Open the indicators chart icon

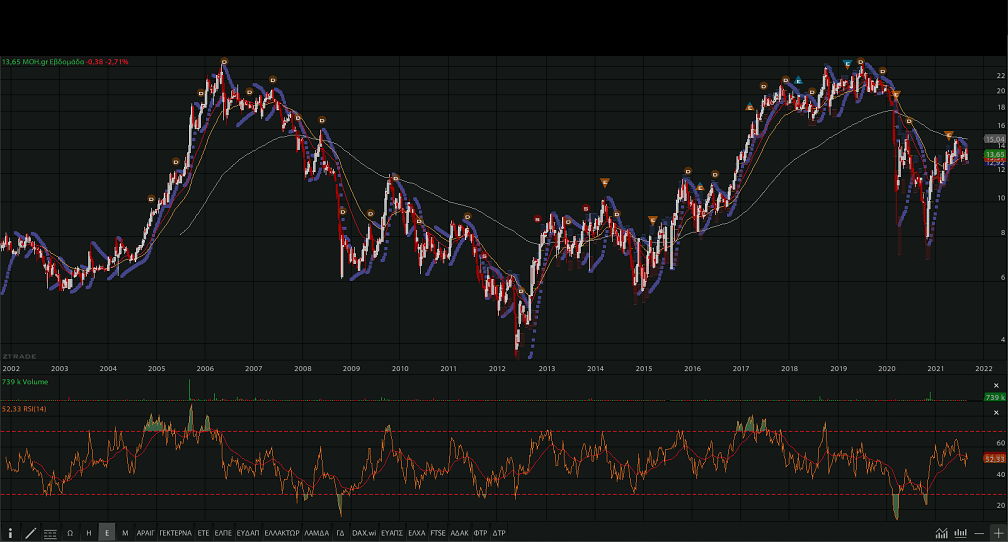(x=941, y=533)
